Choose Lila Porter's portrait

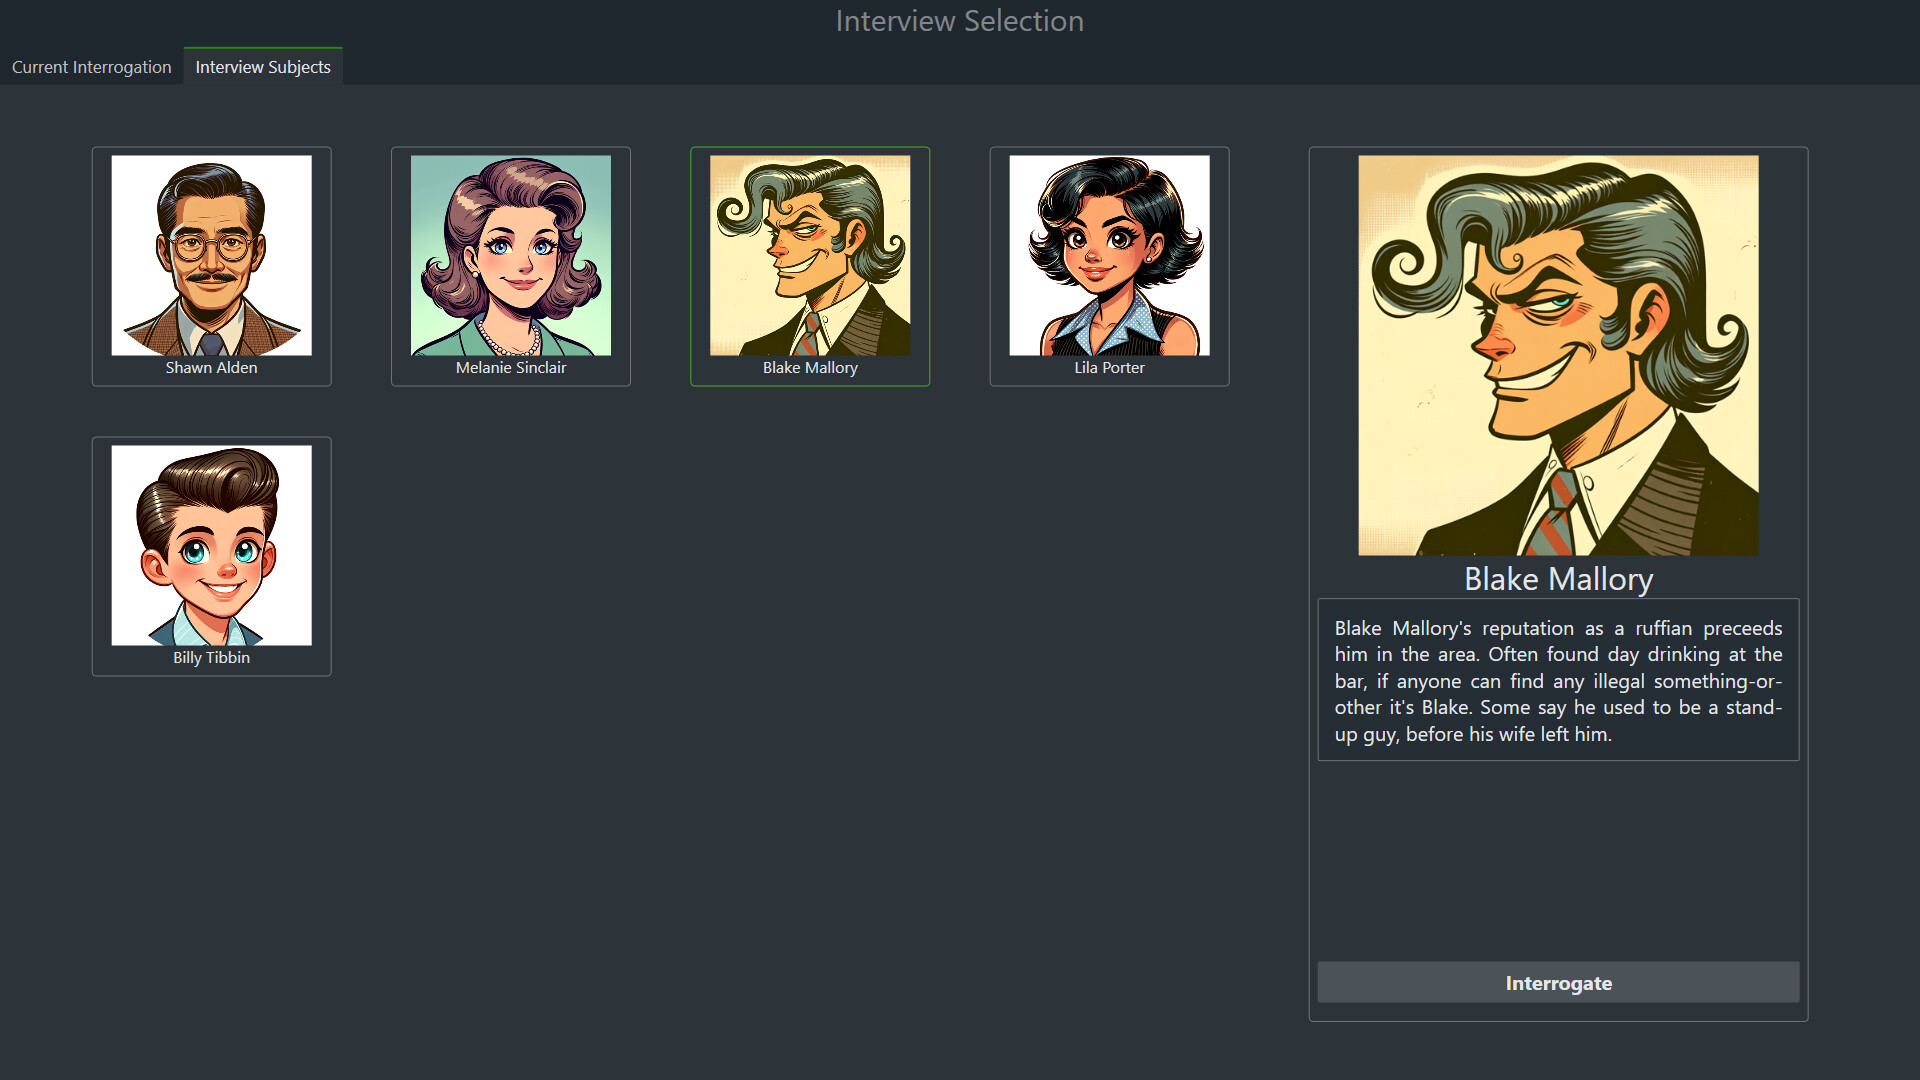coord(1109,255)
